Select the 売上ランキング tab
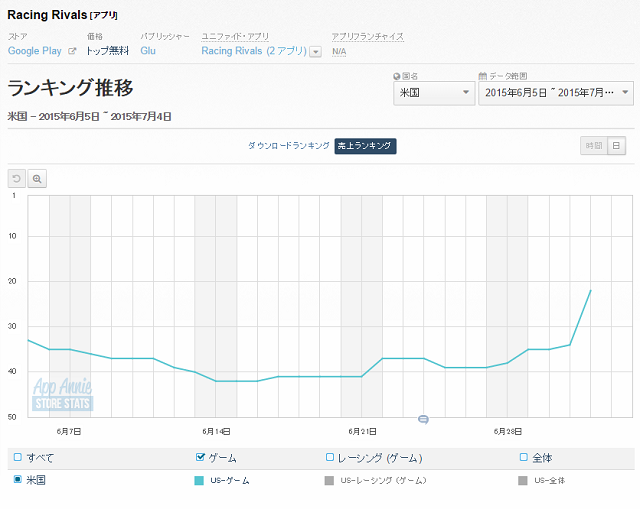The height and width of the screenshot is (509, 640). tap(365, 146)
